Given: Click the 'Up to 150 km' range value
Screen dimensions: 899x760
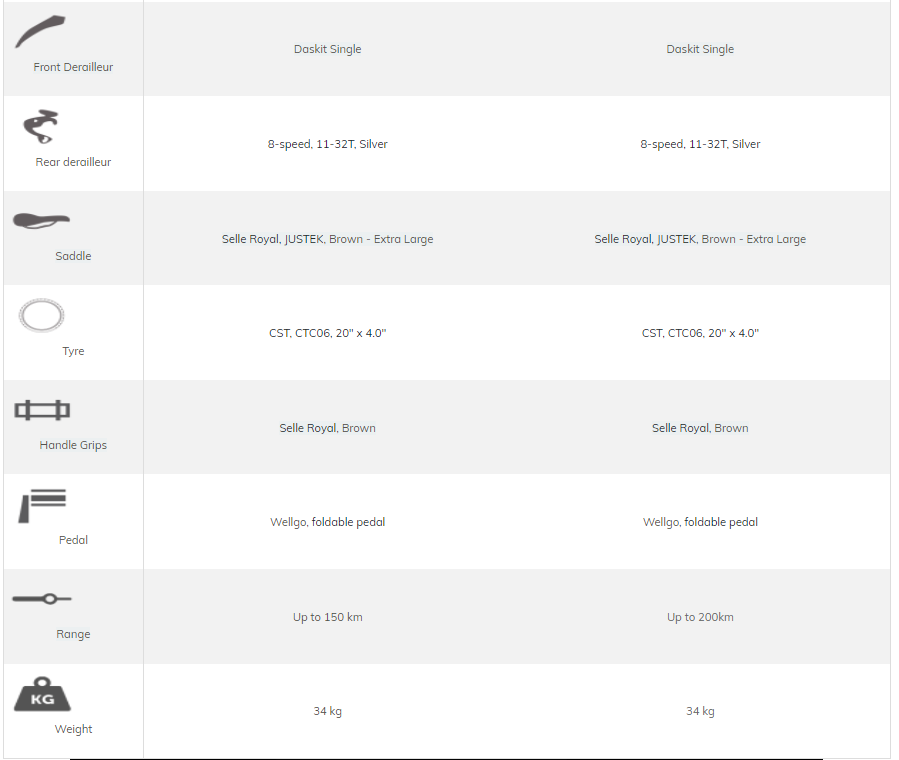Looking at the screenshot, I should pos(327,617).
